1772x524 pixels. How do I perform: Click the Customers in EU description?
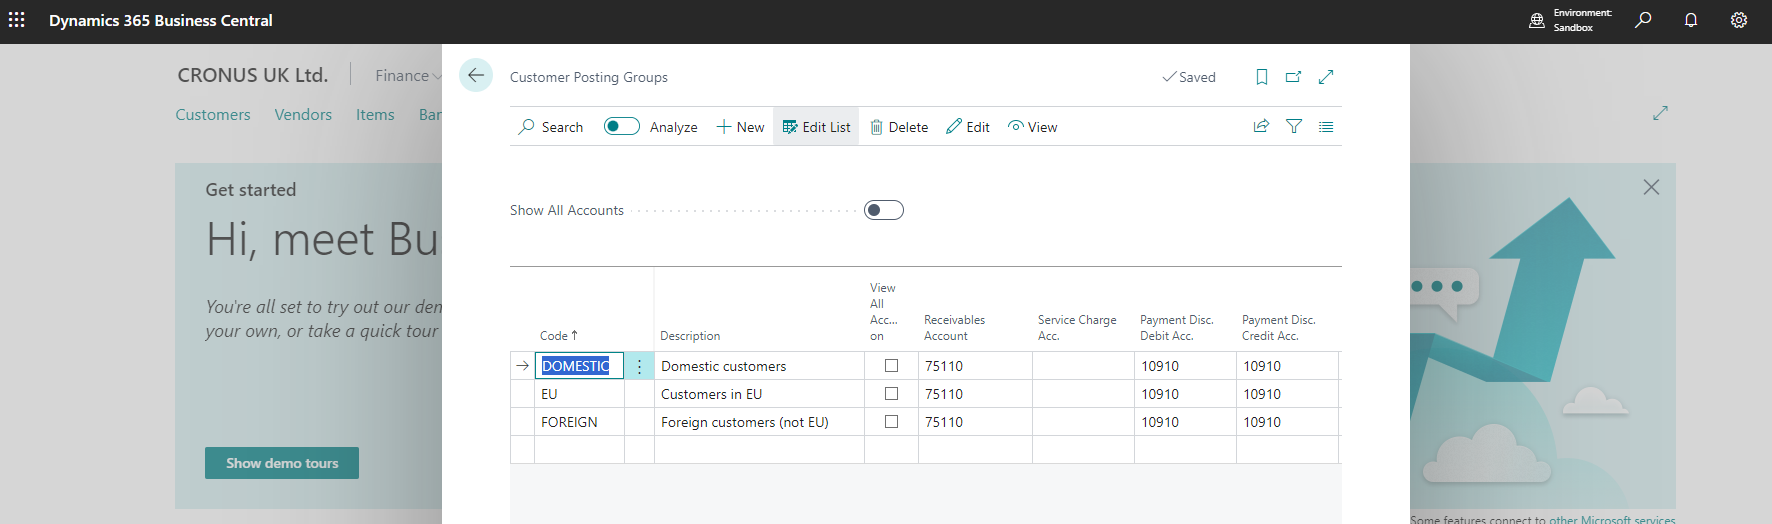[x=759, y=394]
